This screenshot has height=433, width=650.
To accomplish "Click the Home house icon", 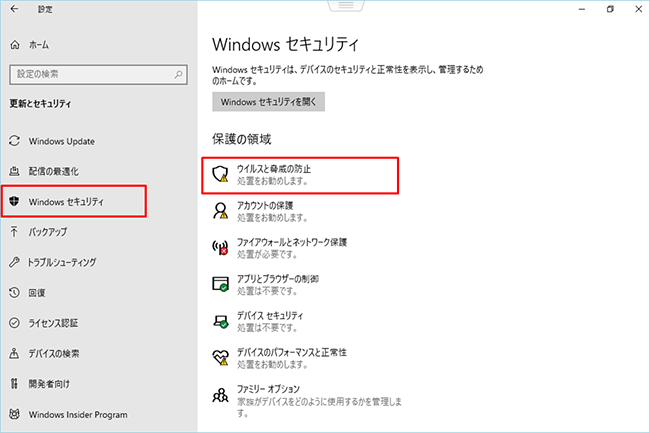I will pos(15,45).
